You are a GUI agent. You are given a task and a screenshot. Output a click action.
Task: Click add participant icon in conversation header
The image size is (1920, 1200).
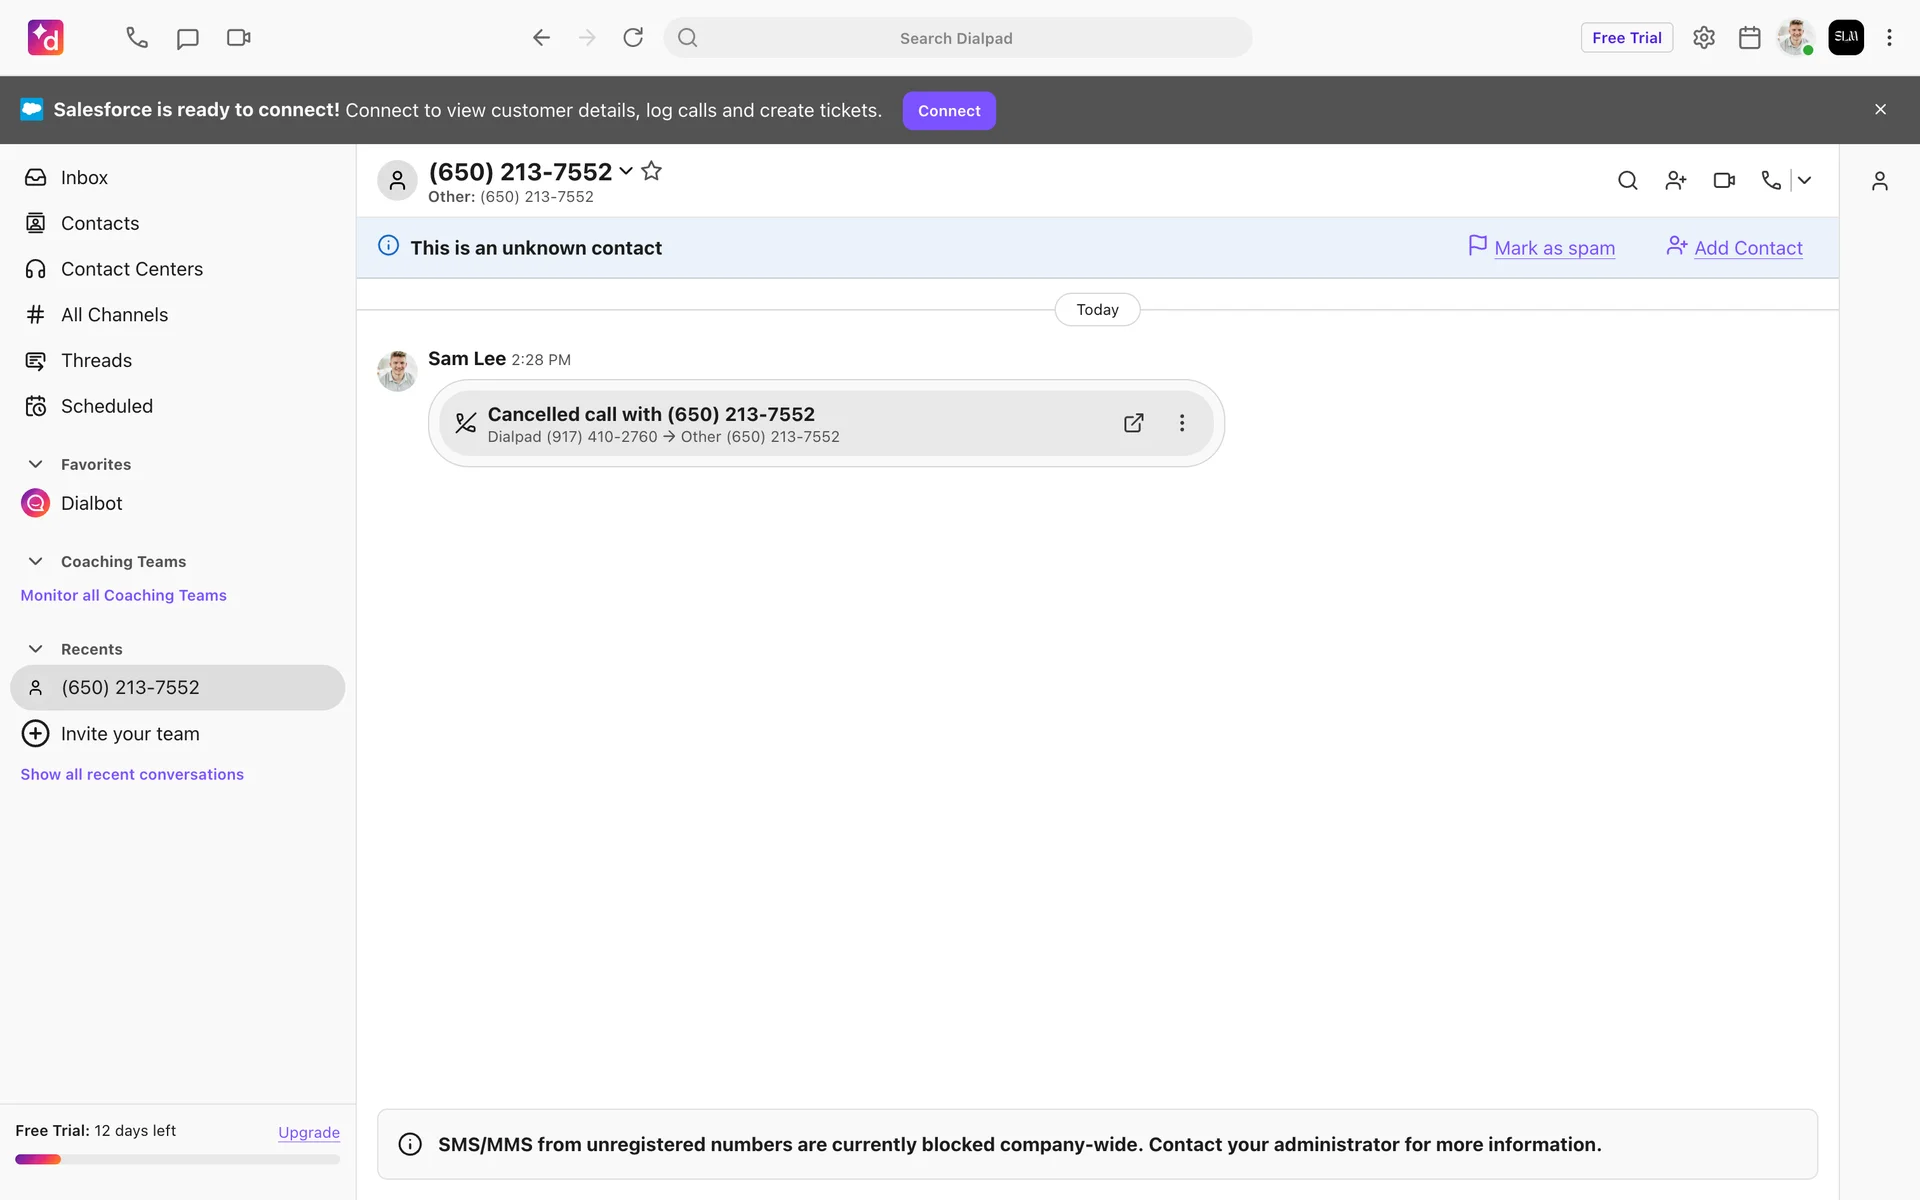(1676, 181)
